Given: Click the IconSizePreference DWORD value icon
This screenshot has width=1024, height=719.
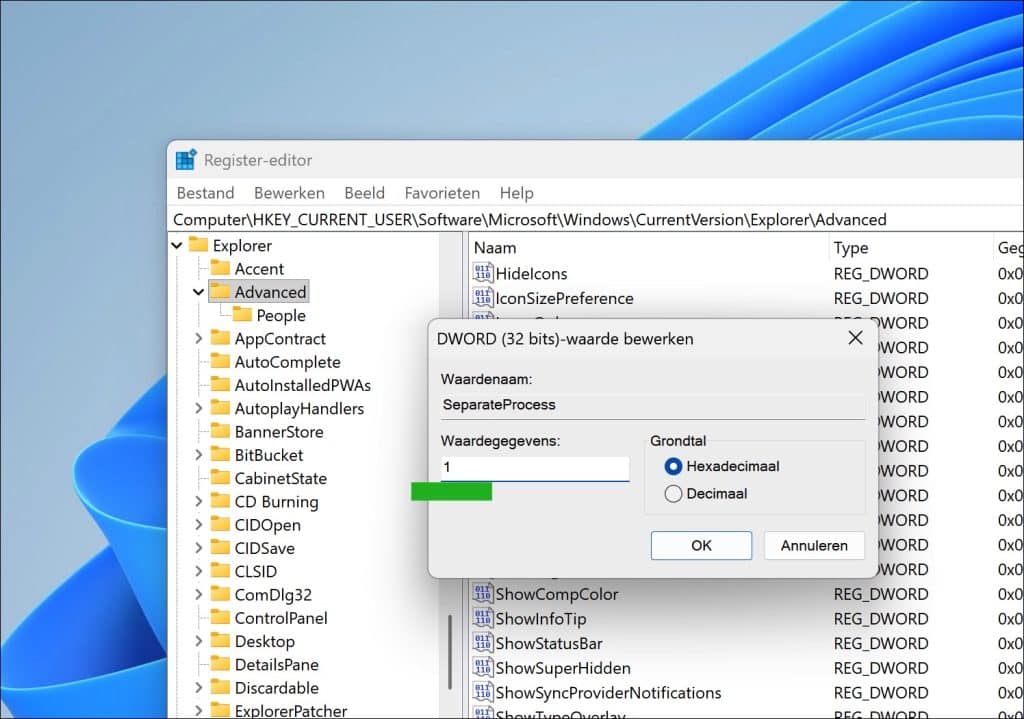Looking at the screenshot, I should tap(483, 297).
